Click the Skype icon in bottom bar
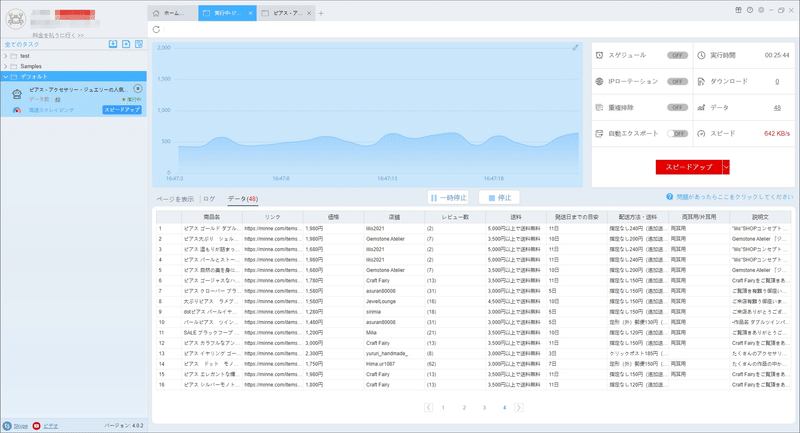The height and width of the screenshot is (433, 800). 7,426
